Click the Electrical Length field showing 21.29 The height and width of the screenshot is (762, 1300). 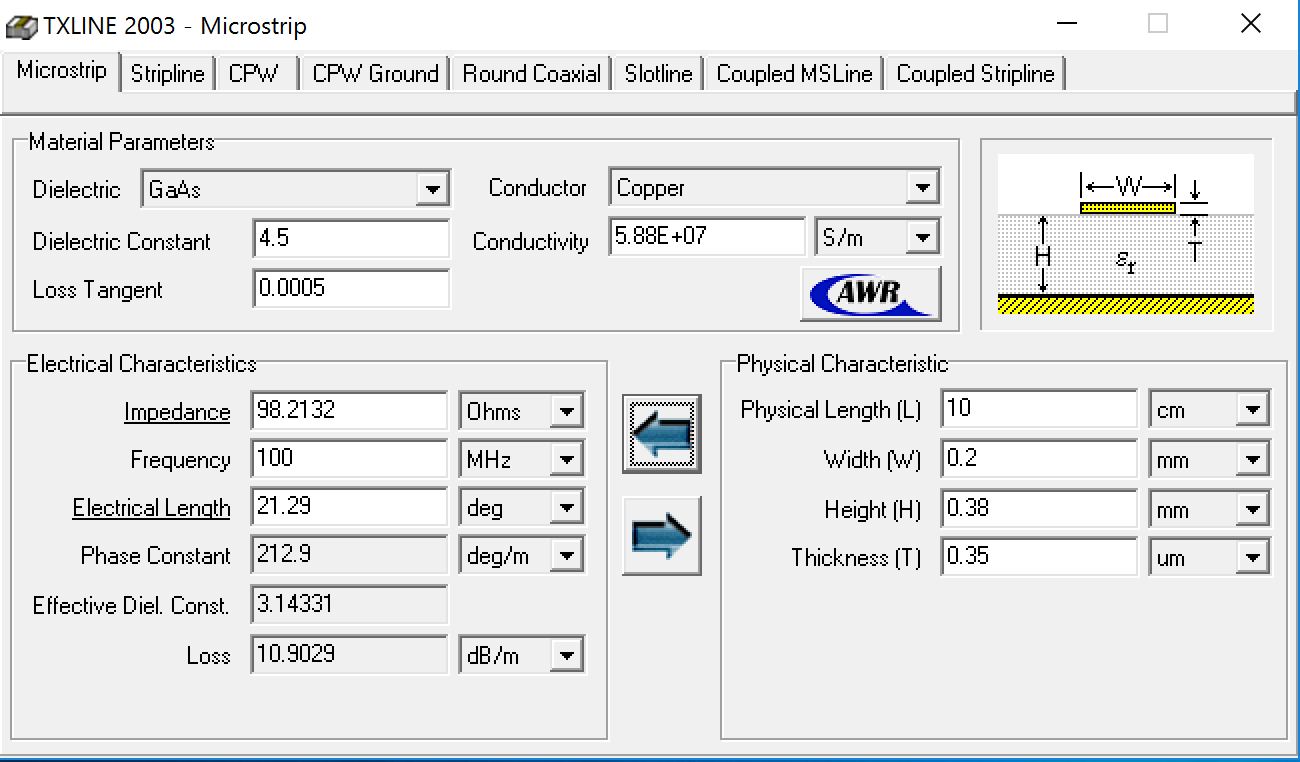(x=349, y=507)
